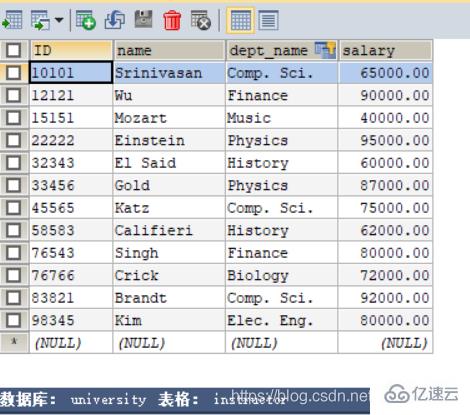Select the salary cell 62000.00
Image resolution: width=470 pixels, height=415 pixels.
pos(385,230)
